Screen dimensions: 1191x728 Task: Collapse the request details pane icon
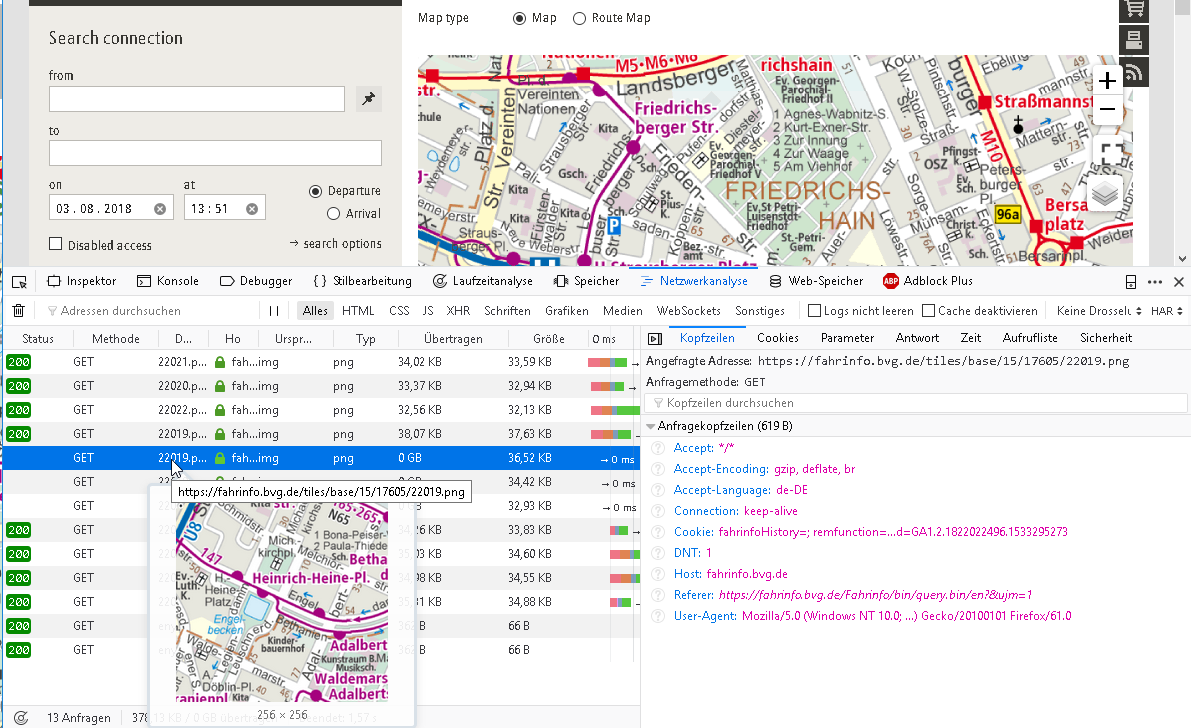(x=655, y=338)
